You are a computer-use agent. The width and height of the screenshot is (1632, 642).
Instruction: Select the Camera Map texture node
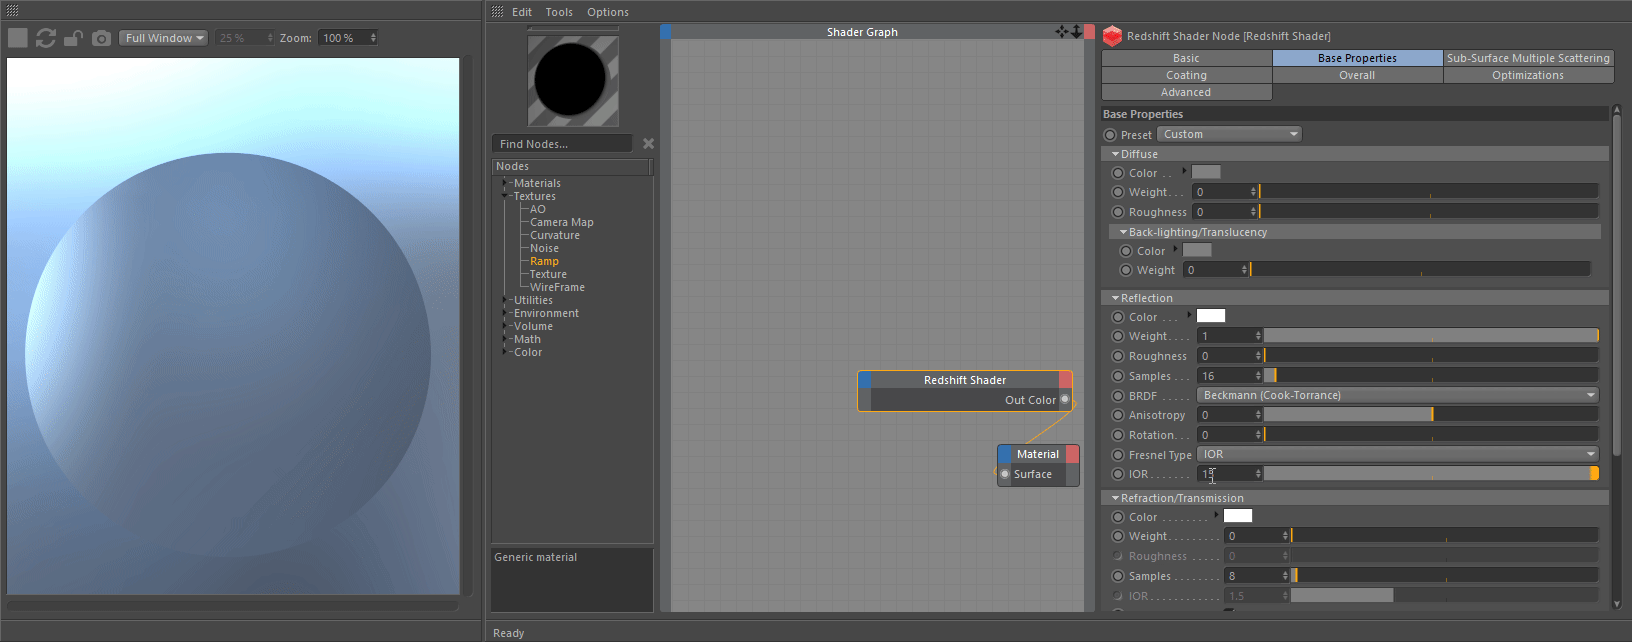562,222
